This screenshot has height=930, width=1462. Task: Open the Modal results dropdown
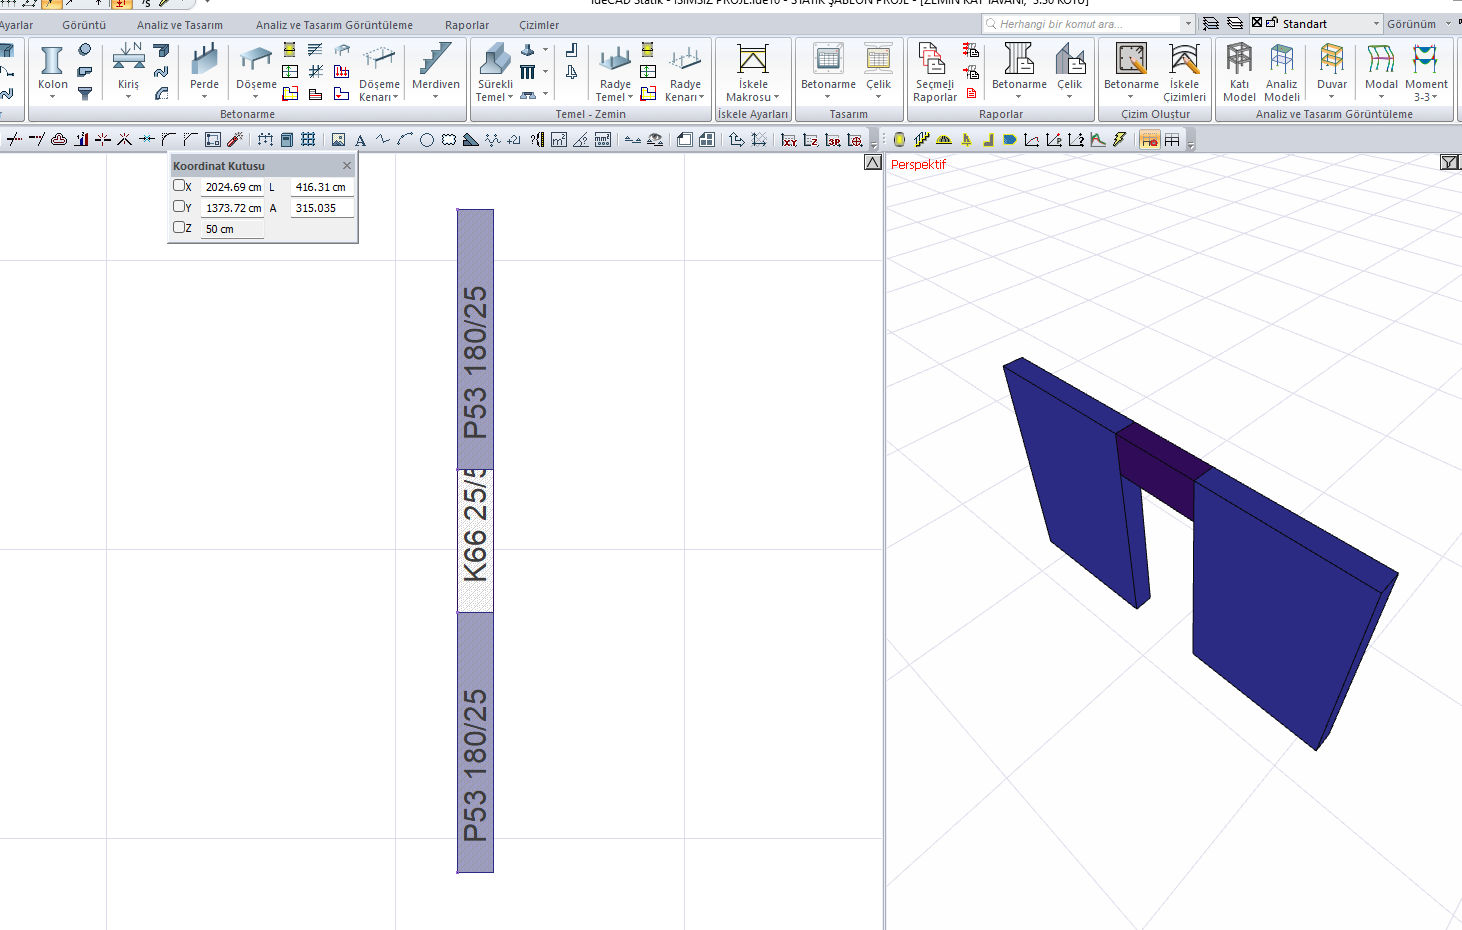click(x=1381, y=97)
